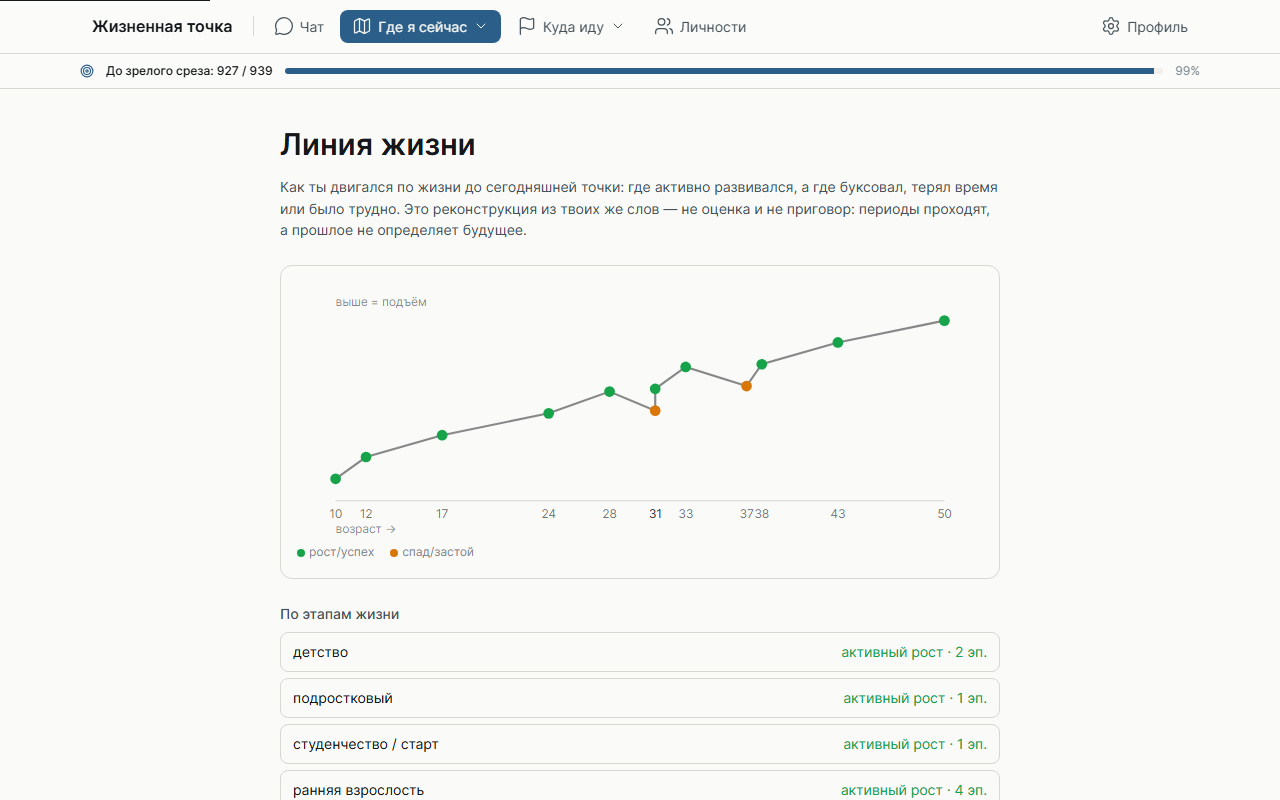
Task: Click the спад/застой legend label
Action: [438, 552]
